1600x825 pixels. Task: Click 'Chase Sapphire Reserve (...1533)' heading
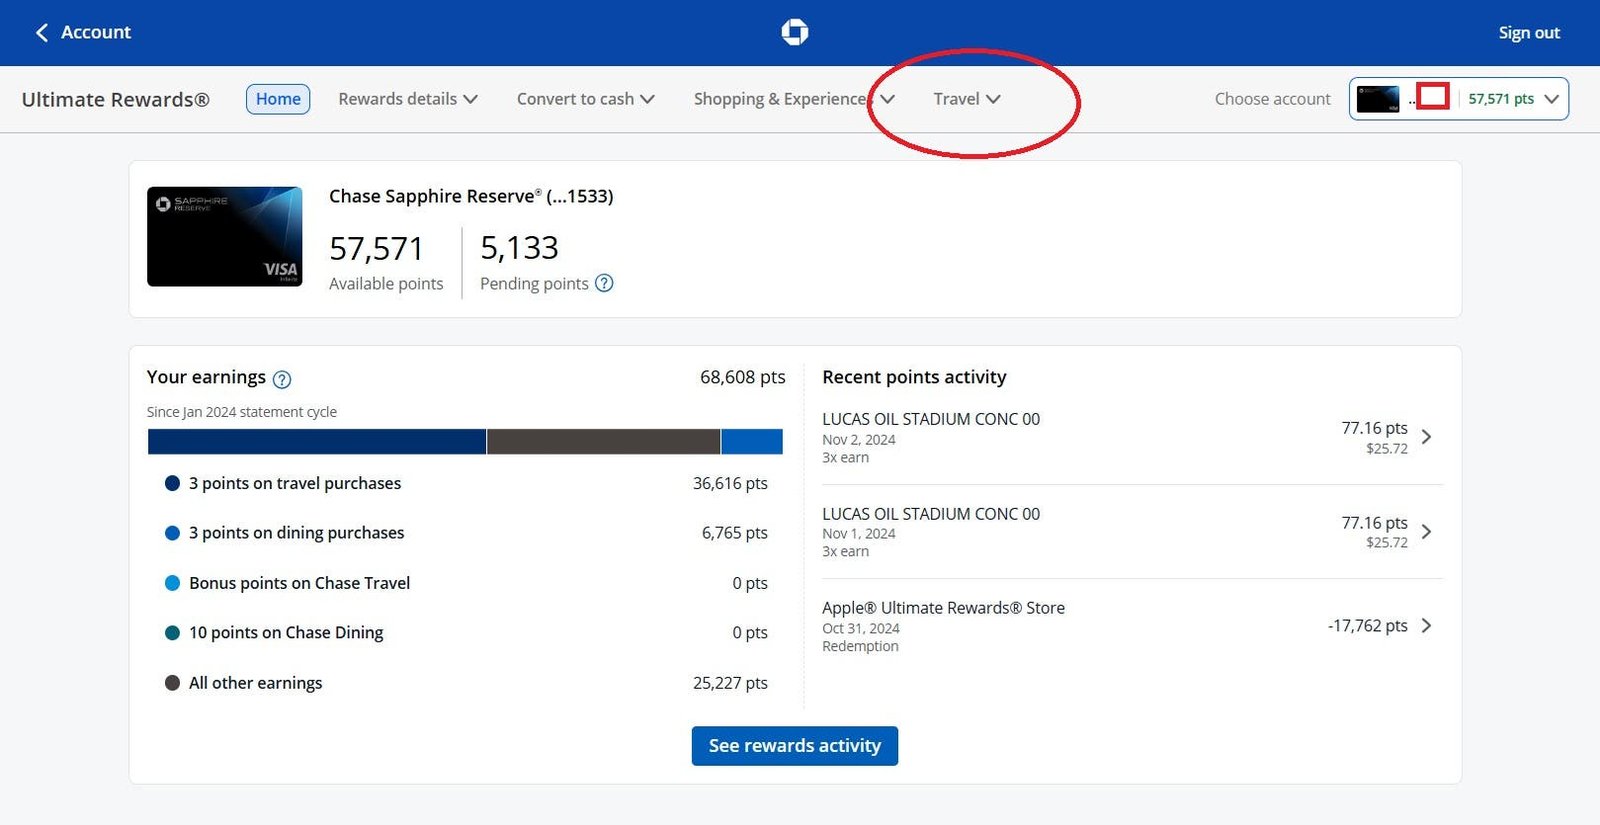click(x=471, y=196)
